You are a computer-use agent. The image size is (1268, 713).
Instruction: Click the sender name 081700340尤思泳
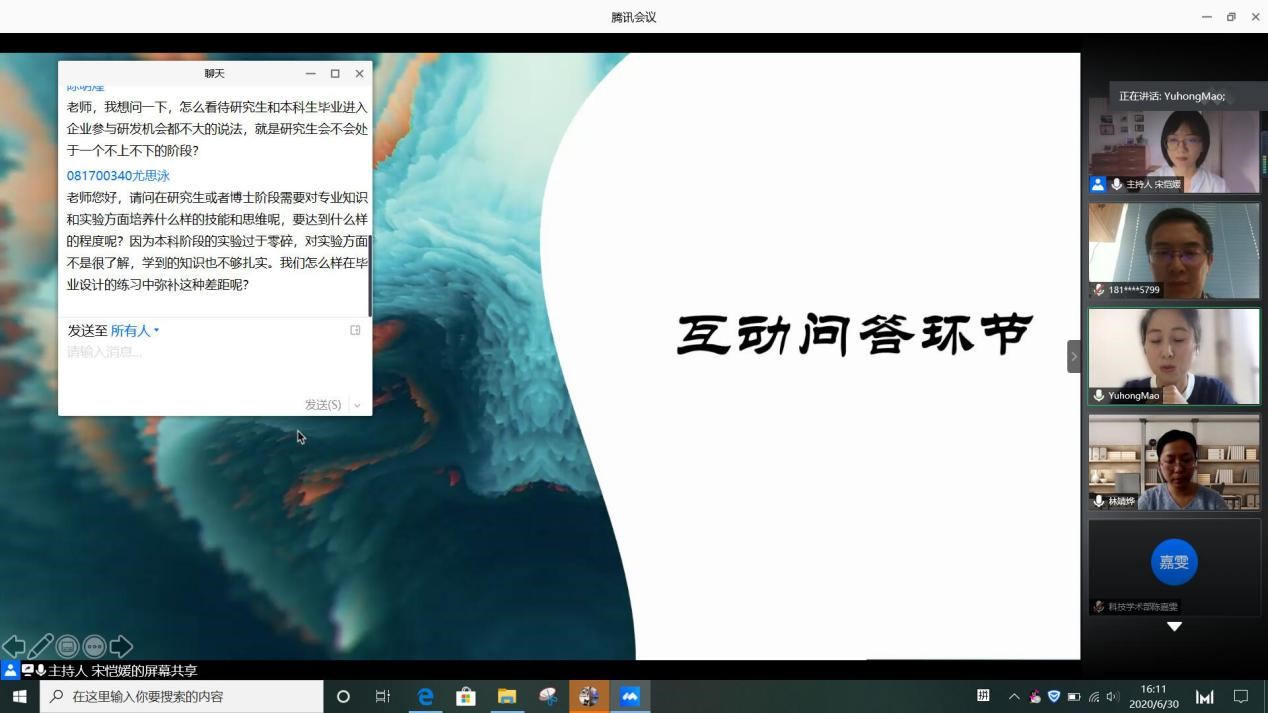click(118, 176)
